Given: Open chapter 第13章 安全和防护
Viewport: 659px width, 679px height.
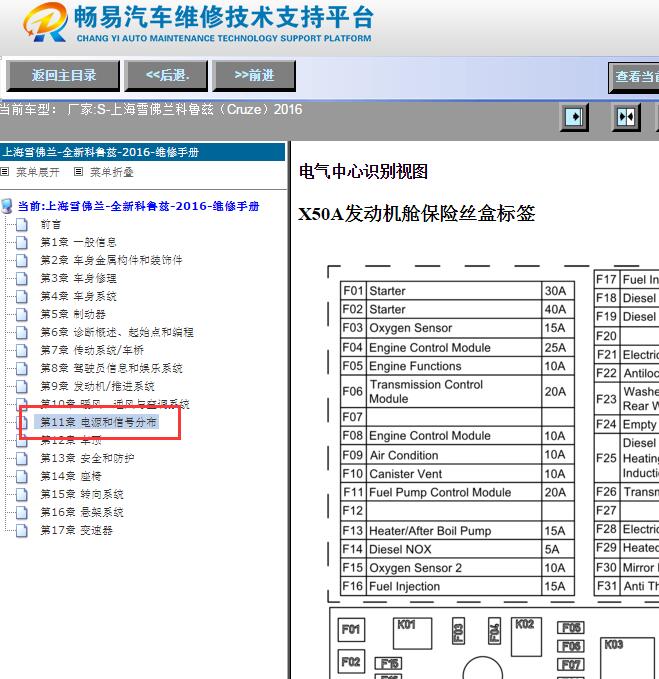Looking at the screenshot, I should tap(87, 458).
